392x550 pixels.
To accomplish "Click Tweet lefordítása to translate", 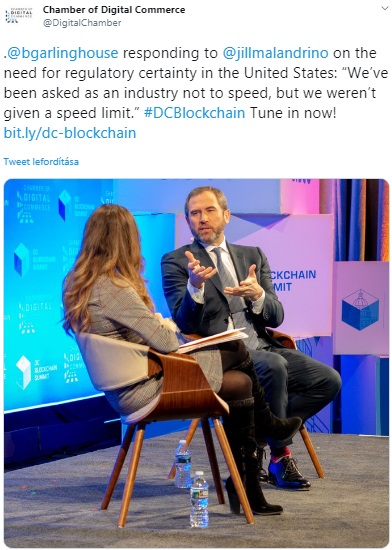I will pos(41,162).
